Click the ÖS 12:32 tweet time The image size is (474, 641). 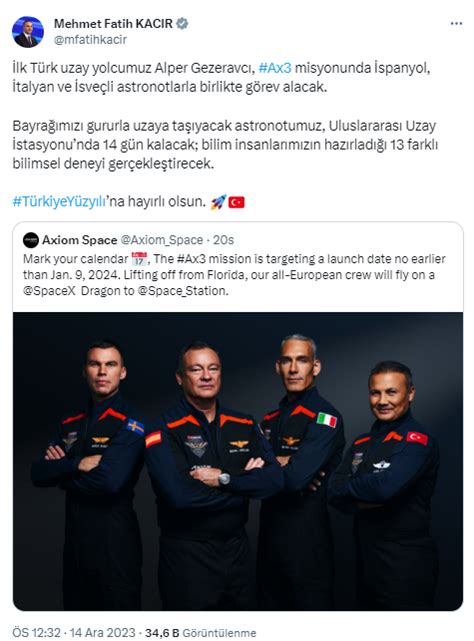point(36,633)
